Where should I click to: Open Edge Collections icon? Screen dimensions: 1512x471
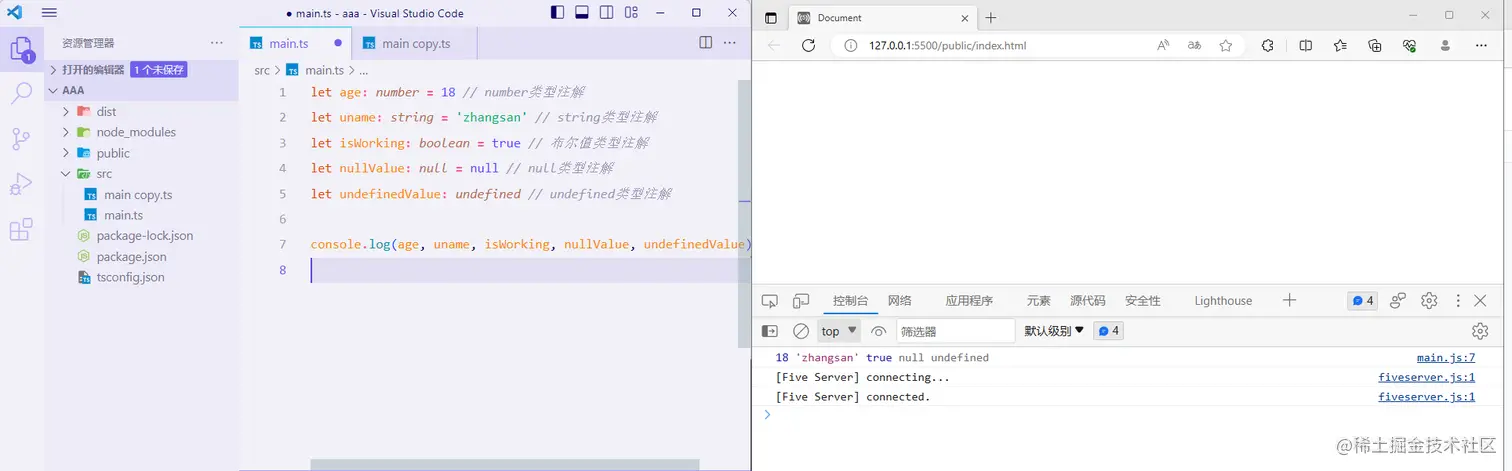pyautogui.click(x=1375, y=45)
